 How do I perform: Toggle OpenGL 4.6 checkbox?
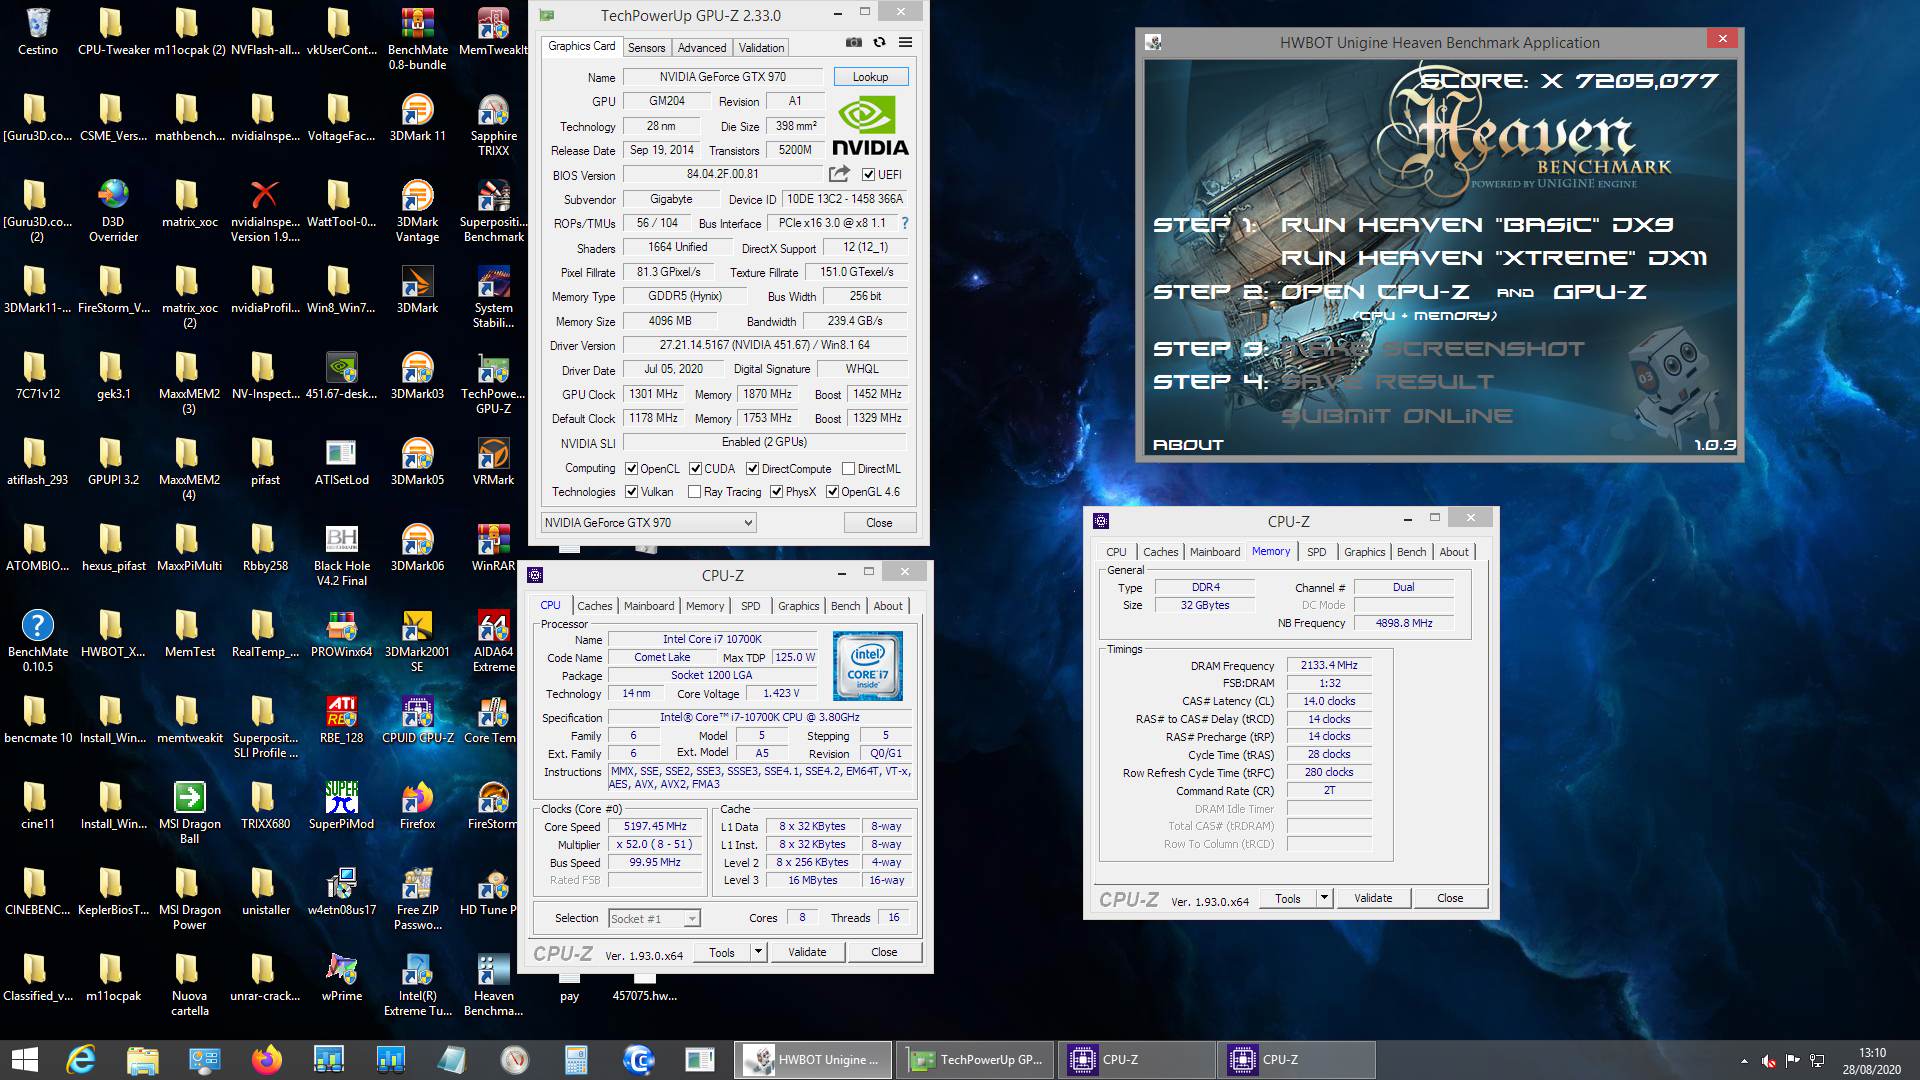pos(832,492)
